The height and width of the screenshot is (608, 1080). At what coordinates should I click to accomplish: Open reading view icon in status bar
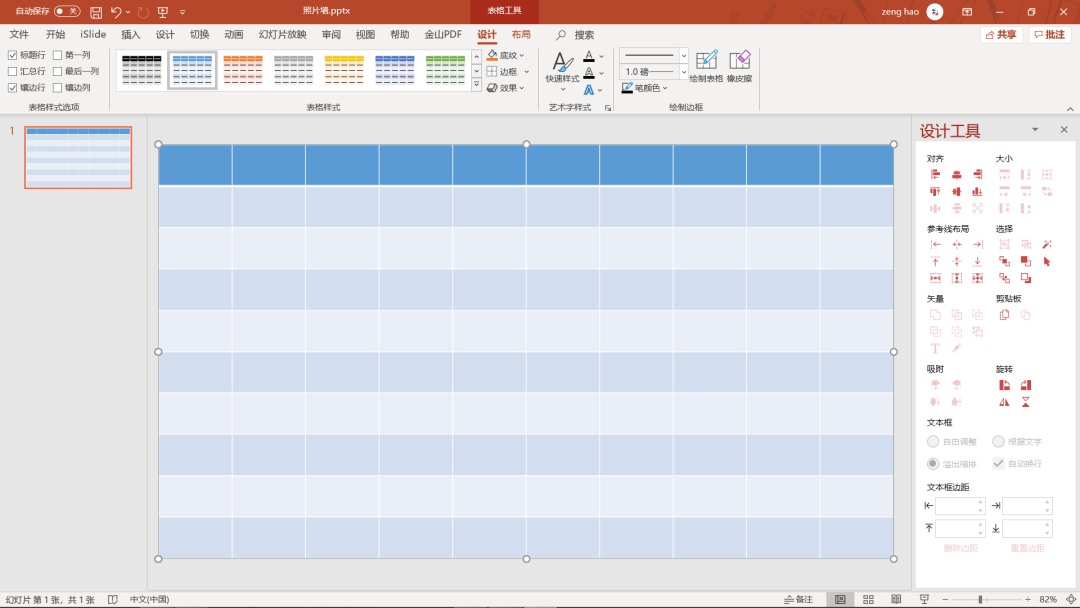point(895,599)
